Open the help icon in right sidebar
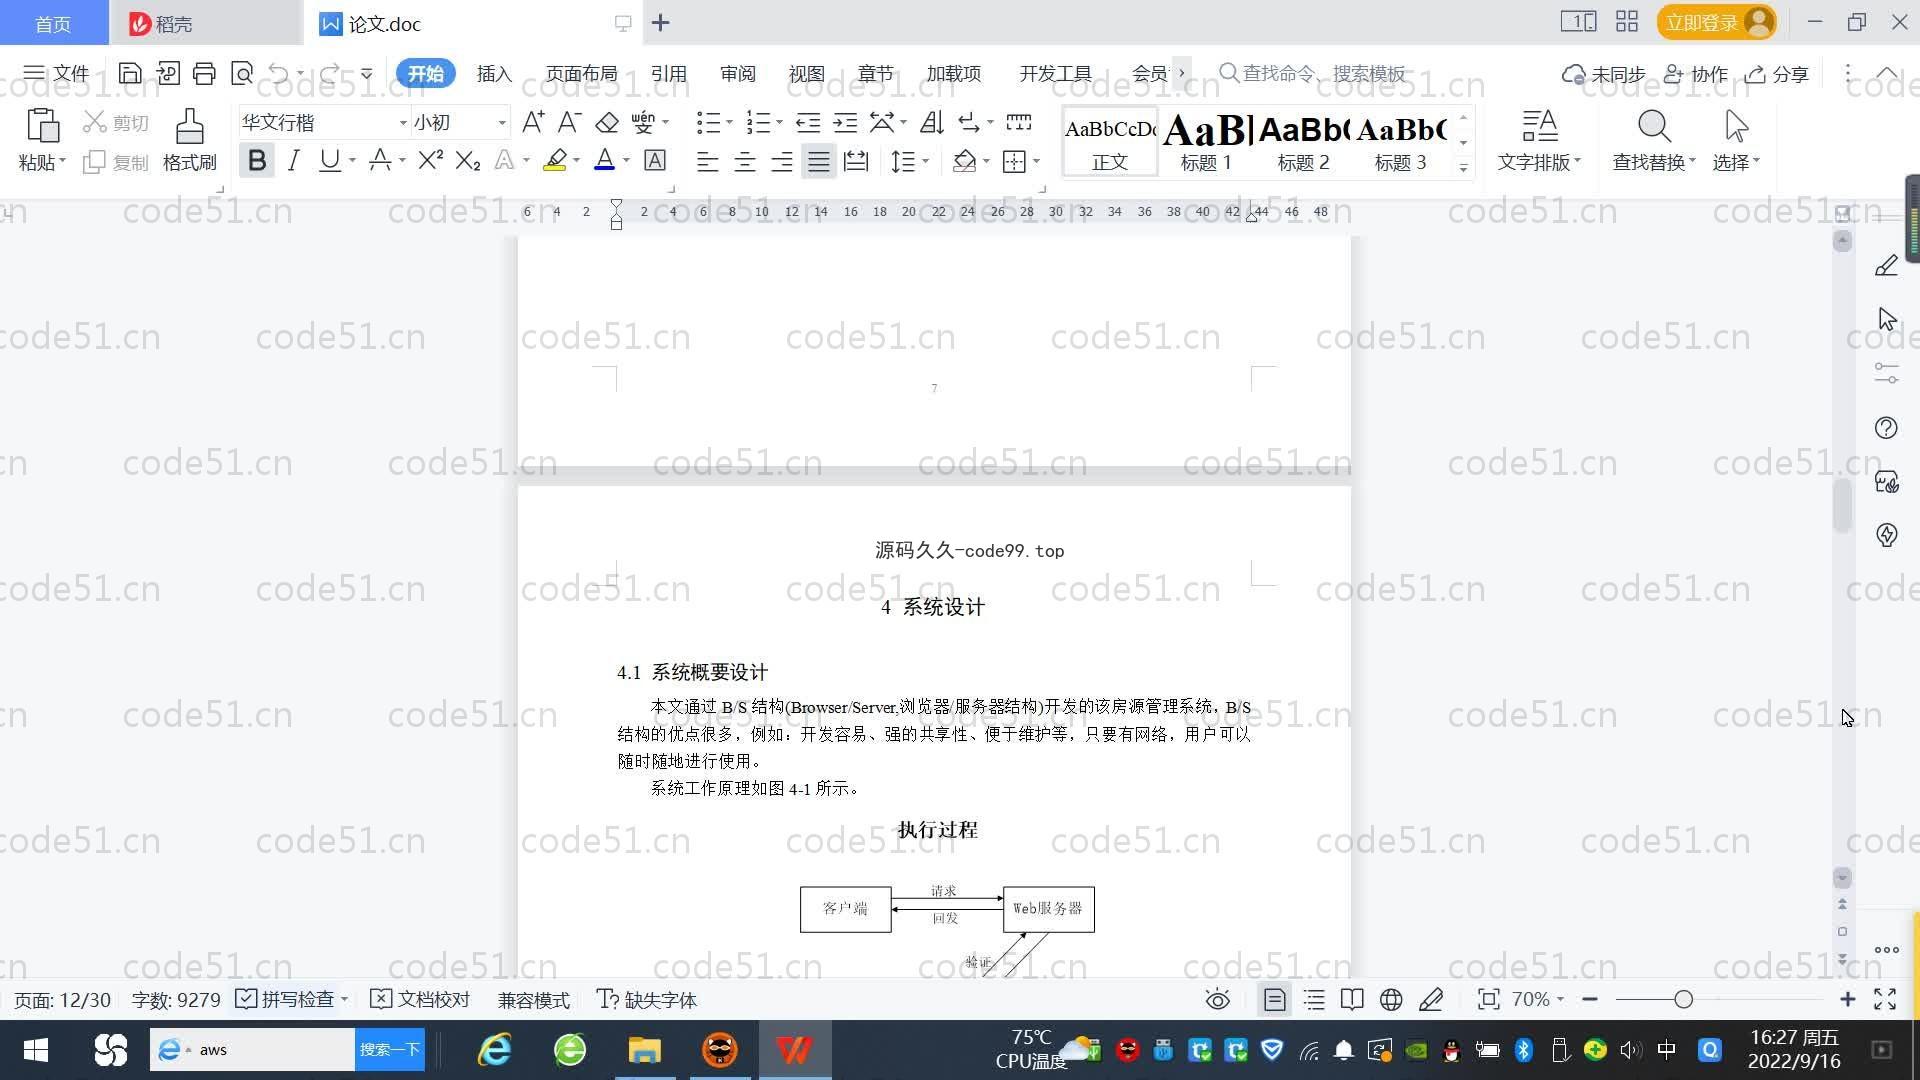Image resolution: width=1920 pixels, height=1080 pixels. 1886,428
